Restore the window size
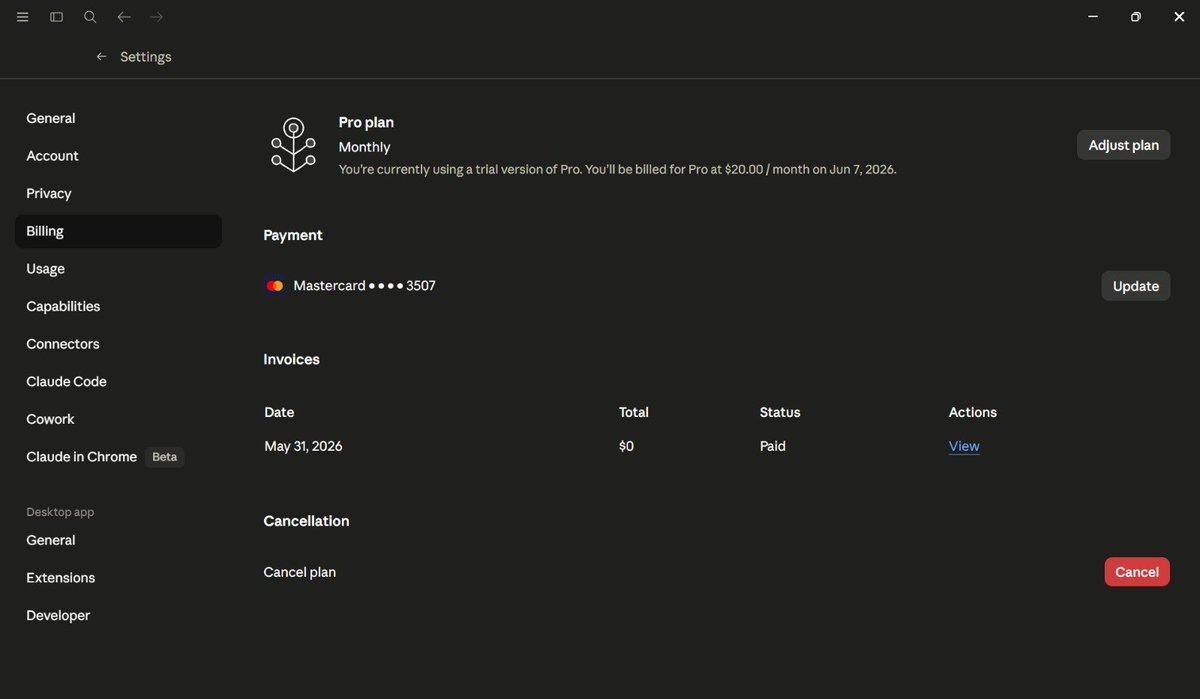 coord(1136,17)
